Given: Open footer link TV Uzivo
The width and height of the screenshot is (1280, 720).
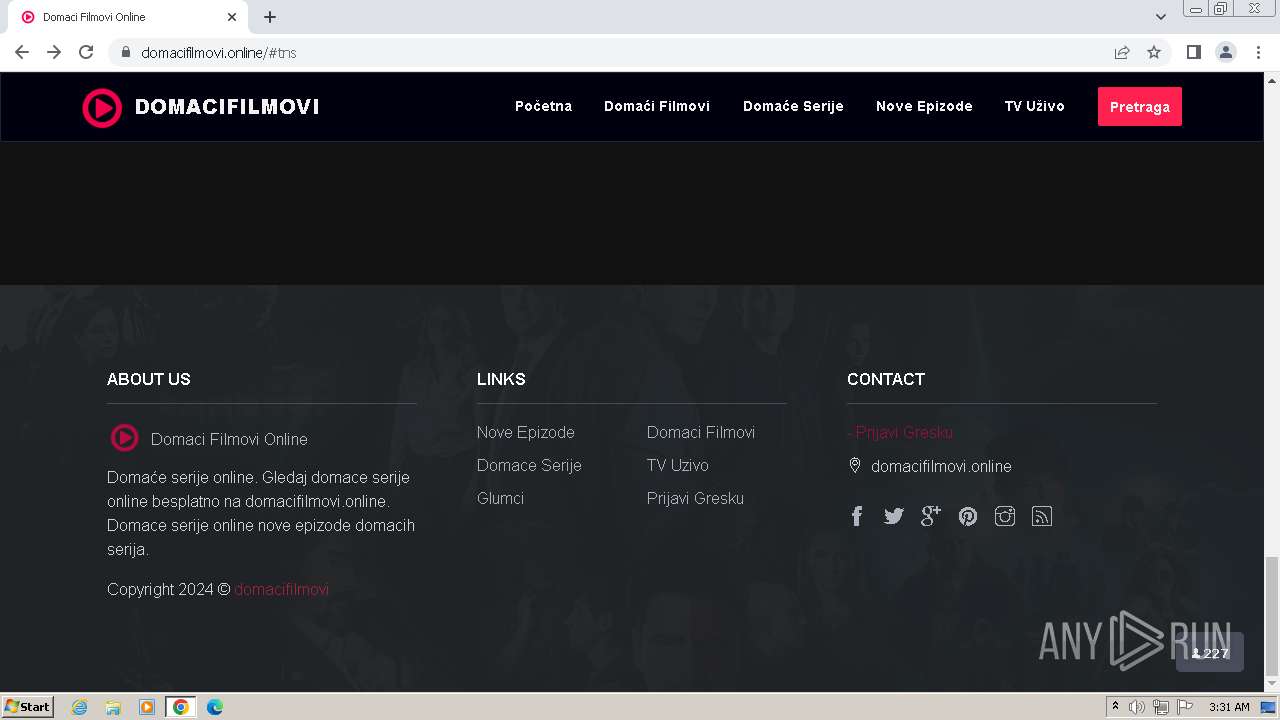Looking at the screenshot, I should click(x=678, y=465).
